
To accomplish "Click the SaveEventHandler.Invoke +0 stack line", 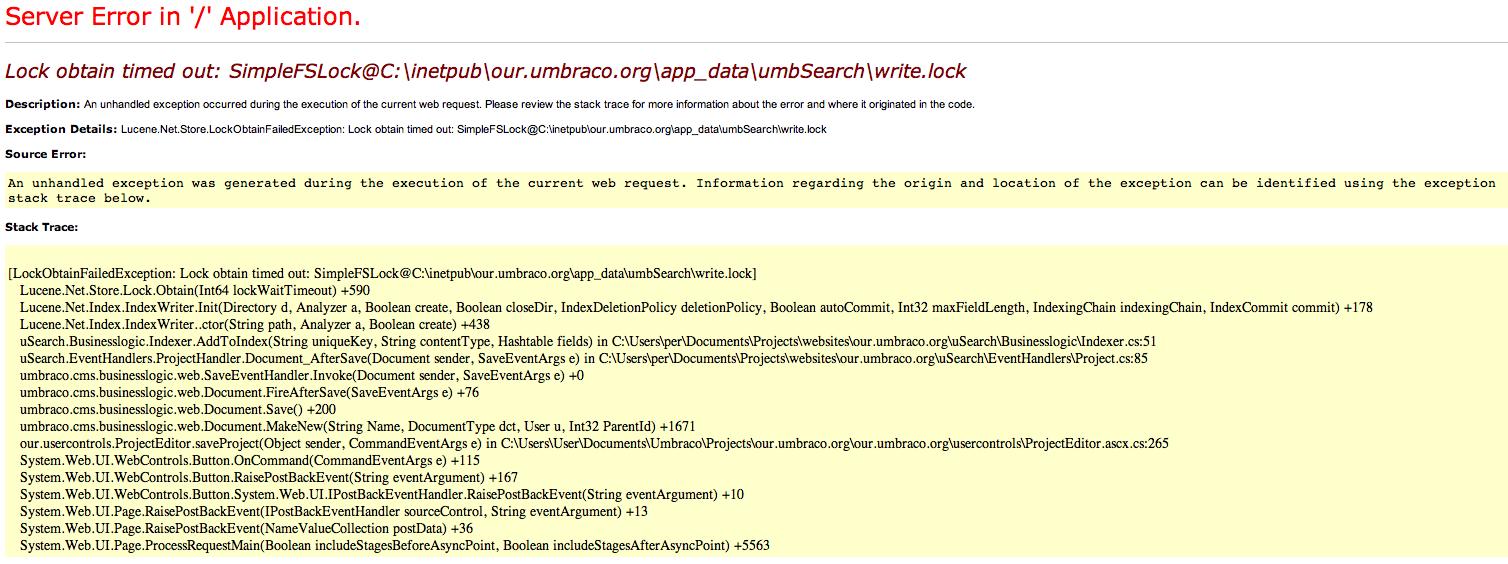I will pos(302,375).
